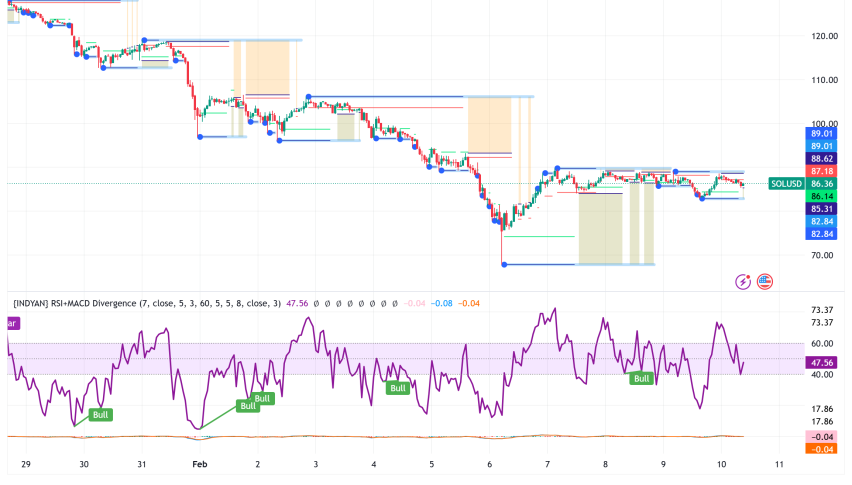Screen dimensions: 852x485
Task: Click date 10 on the time axis
Action: (721, 465)
